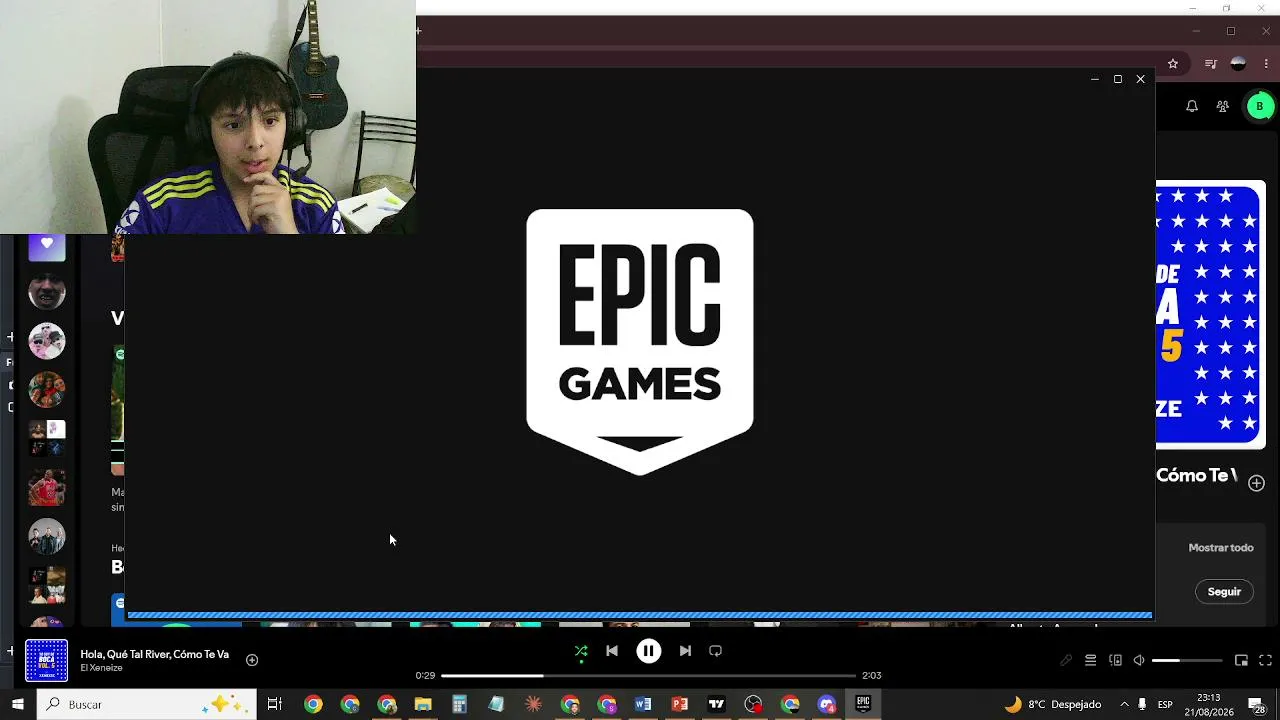Open the blue starred album artwork
Image resolution: width=1280 pixels, height=720 pixels.
pyautogui.click(x=1210, y=314)
